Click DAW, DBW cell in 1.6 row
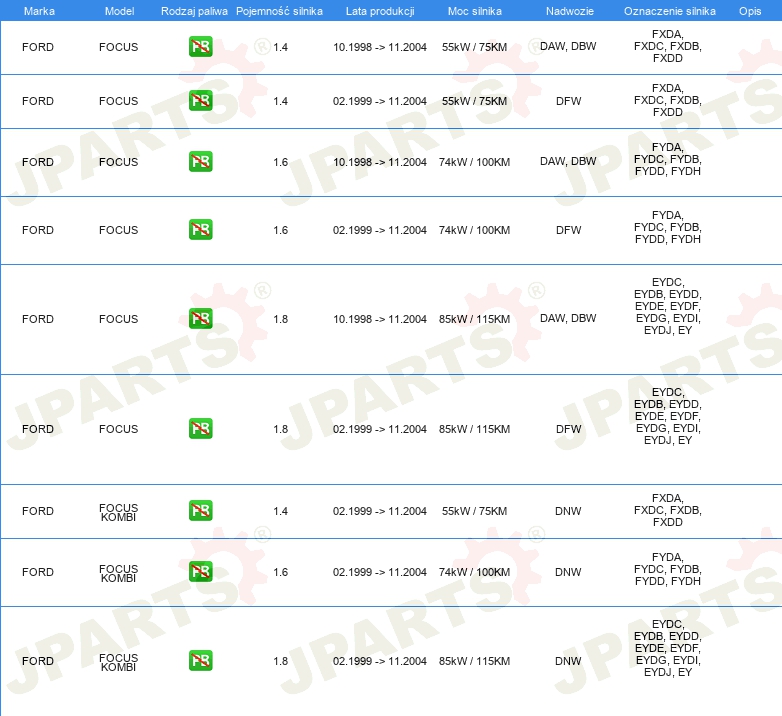This screenshot has width=782, height=716. [568, 162]
